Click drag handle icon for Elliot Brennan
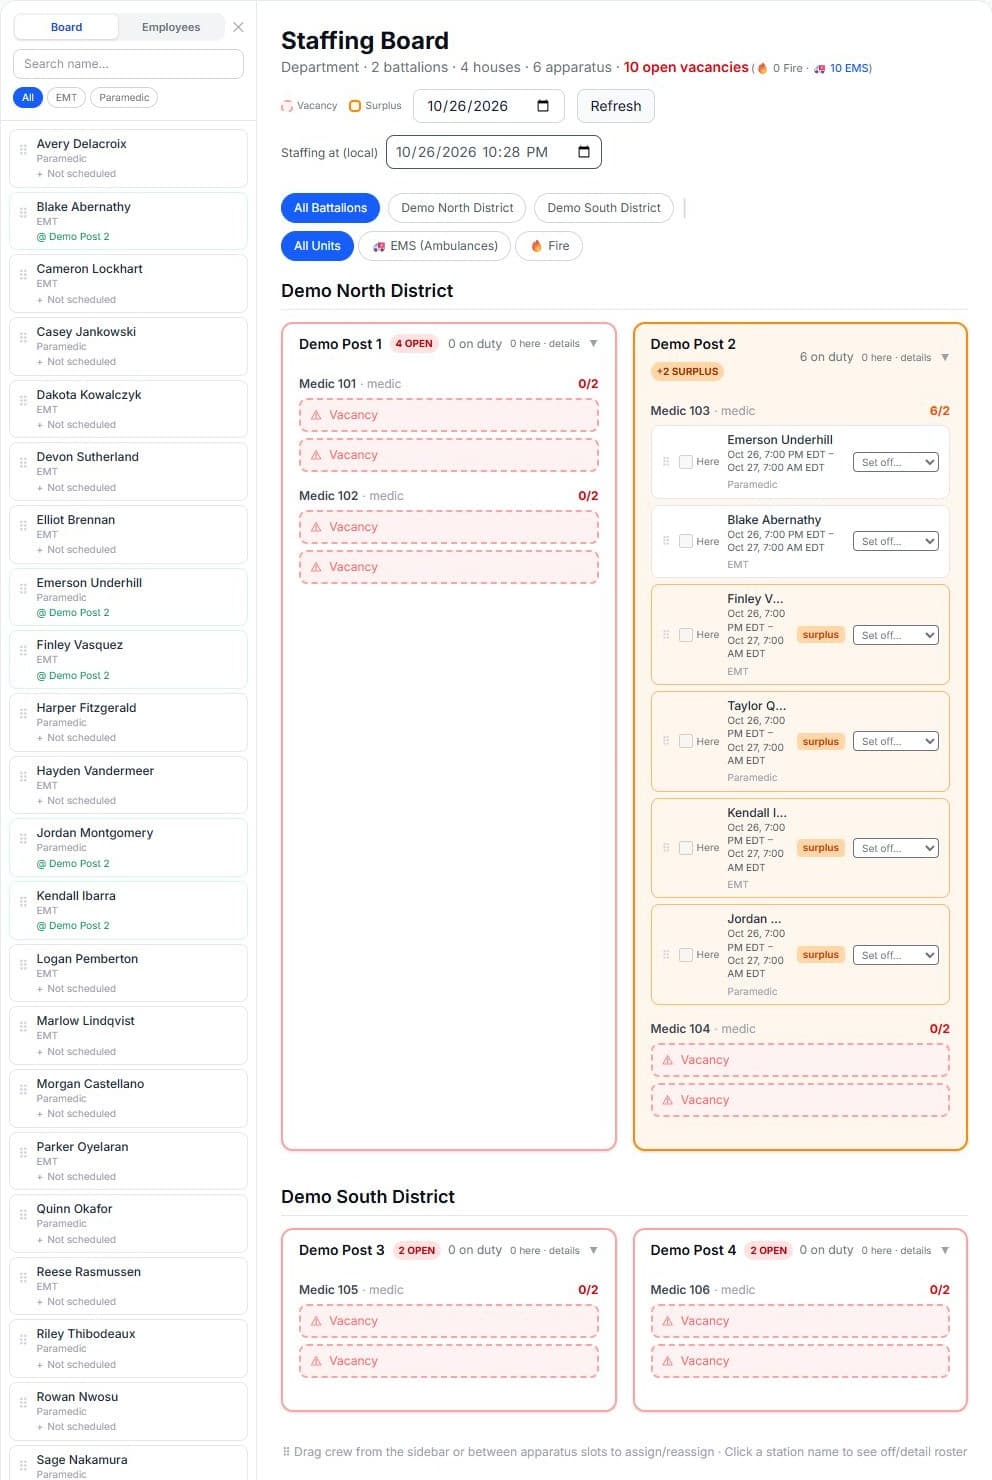 (x=23, y=526)
